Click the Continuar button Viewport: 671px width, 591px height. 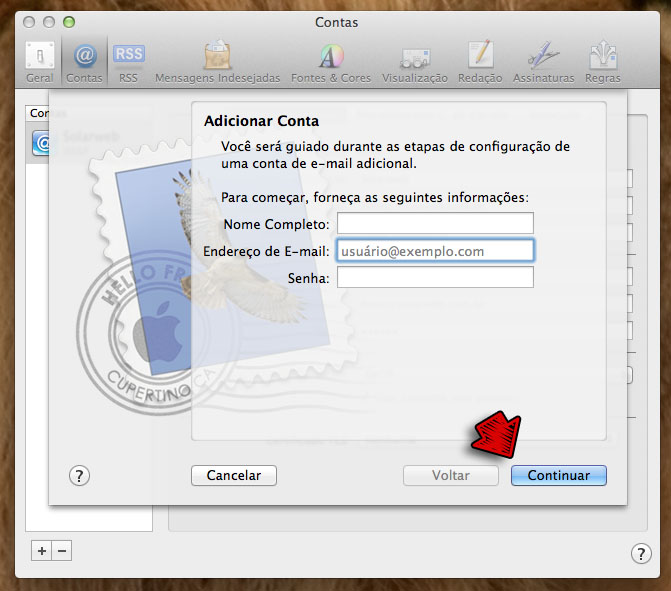[x=558, y=475]
